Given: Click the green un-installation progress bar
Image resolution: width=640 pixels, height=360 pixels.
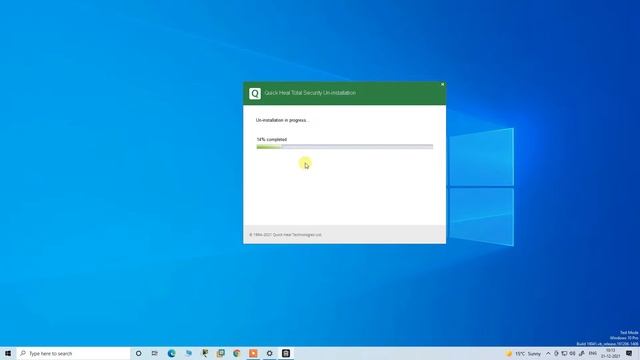Looking at the screenshot, I should point(344,147).
